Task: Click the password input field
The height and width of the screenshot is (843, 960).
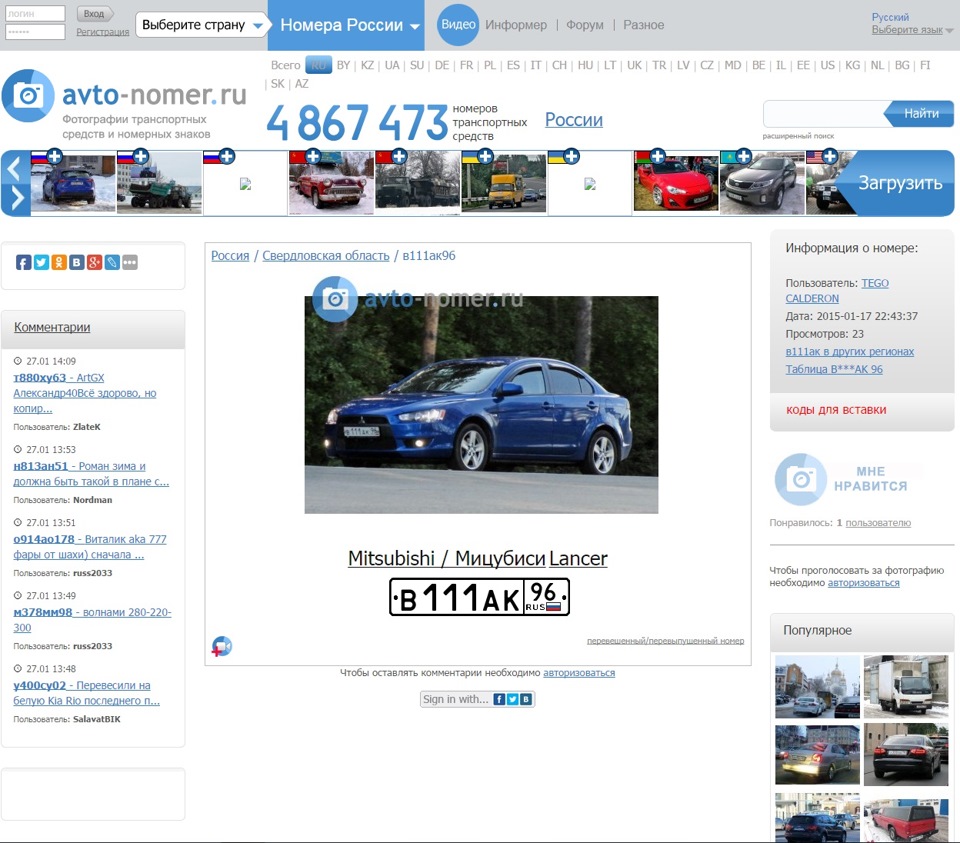Action: (35, 32)
